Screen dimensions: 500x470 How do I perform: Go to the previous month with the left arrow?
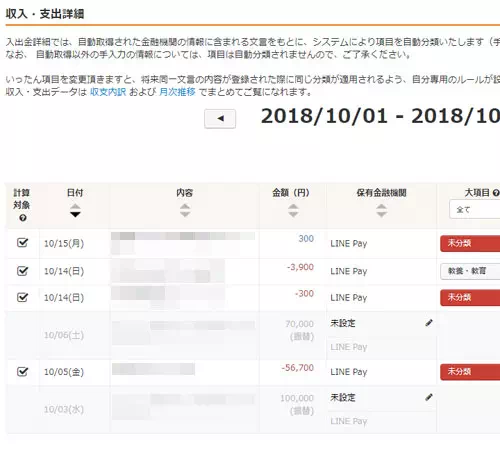tap(220, 118)
